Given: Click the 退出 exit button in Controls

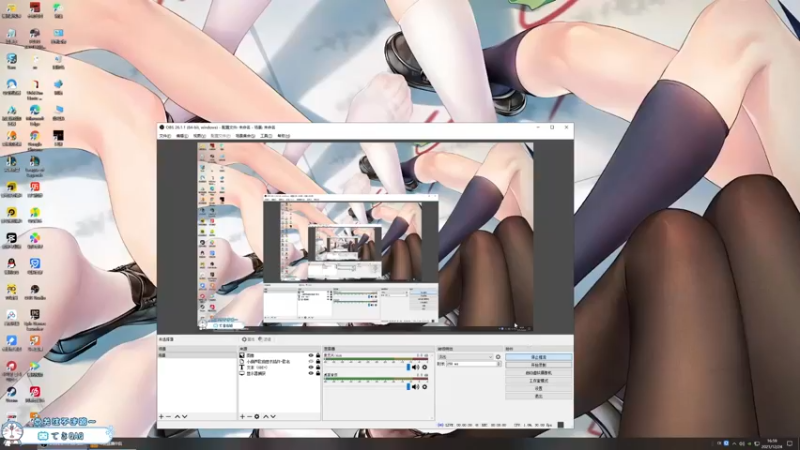Looking at the screenshot, I should (538, 396).
